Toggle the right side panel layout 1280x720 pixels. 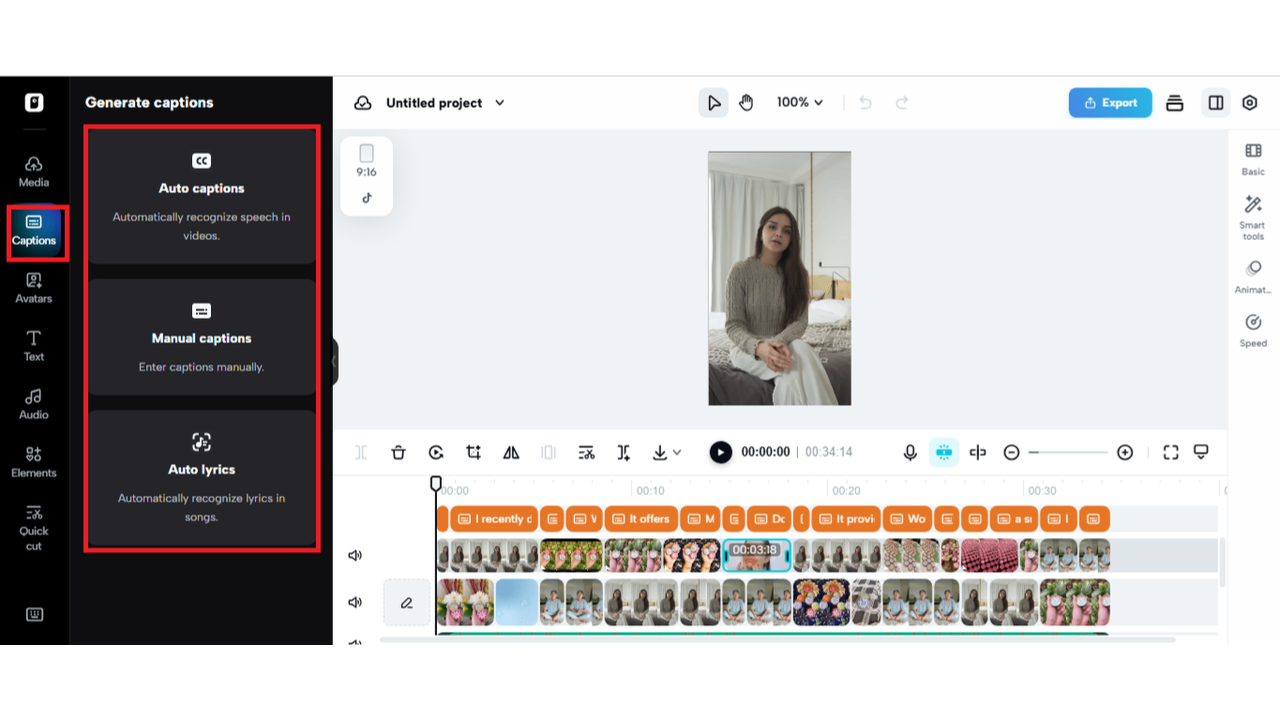point(1216,103)
